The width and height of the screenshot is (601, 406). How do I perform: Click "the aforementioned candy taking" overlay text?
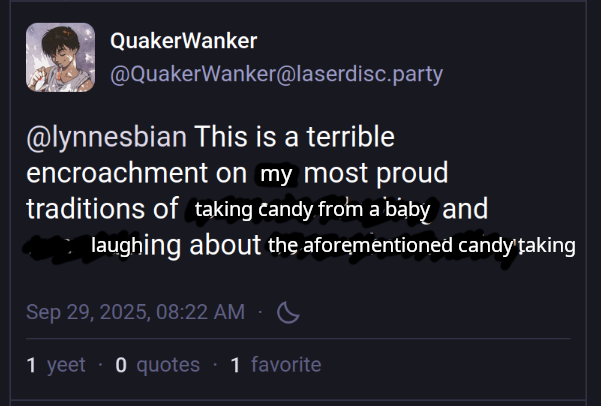click(421, 246)
